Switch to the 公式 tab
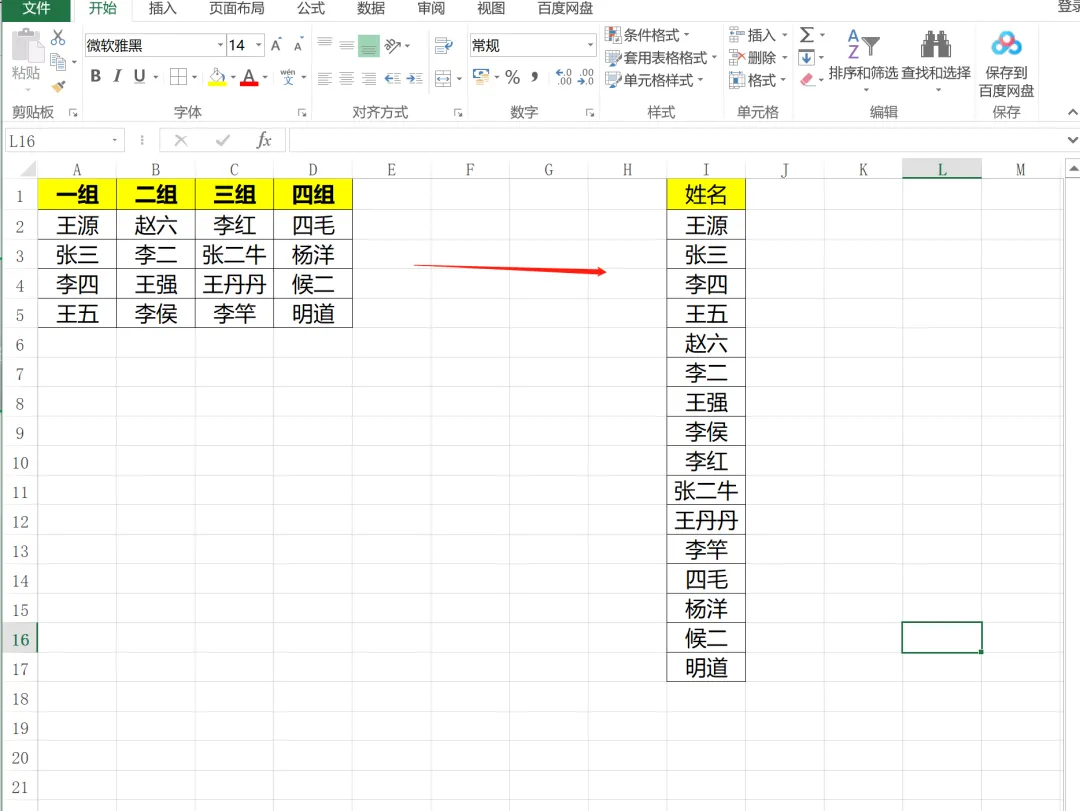The image size is (1080, 811). tap(311, 9)
